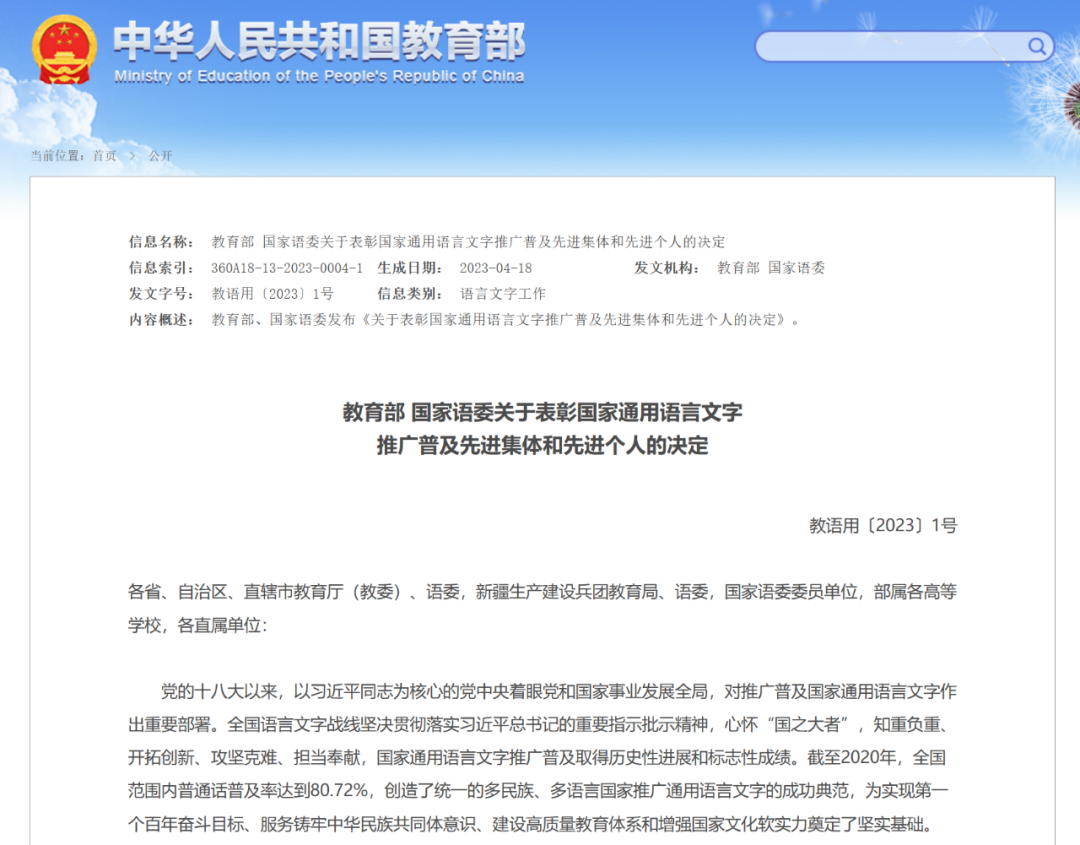Click the 中华人民共和国教育部 site title
Viewport: 1080px width, 845px height.
point(319,41)
